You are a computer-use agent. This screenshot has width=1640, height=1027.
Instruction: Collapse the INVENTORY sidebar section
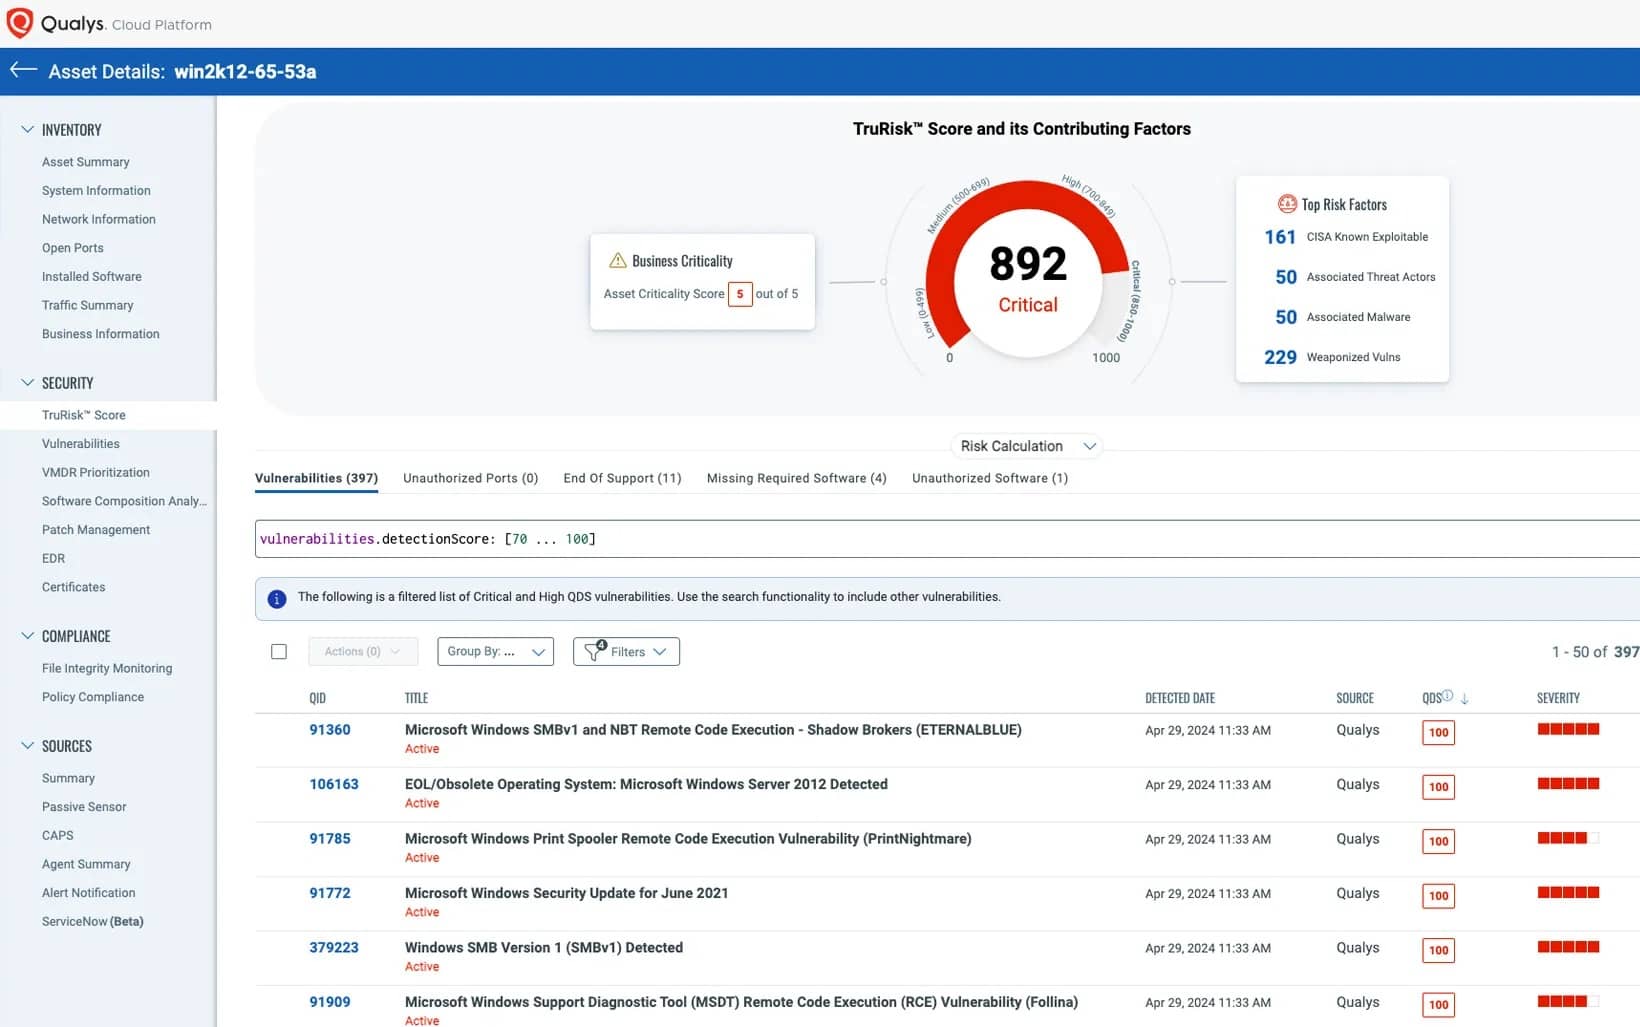pos(28,130)
